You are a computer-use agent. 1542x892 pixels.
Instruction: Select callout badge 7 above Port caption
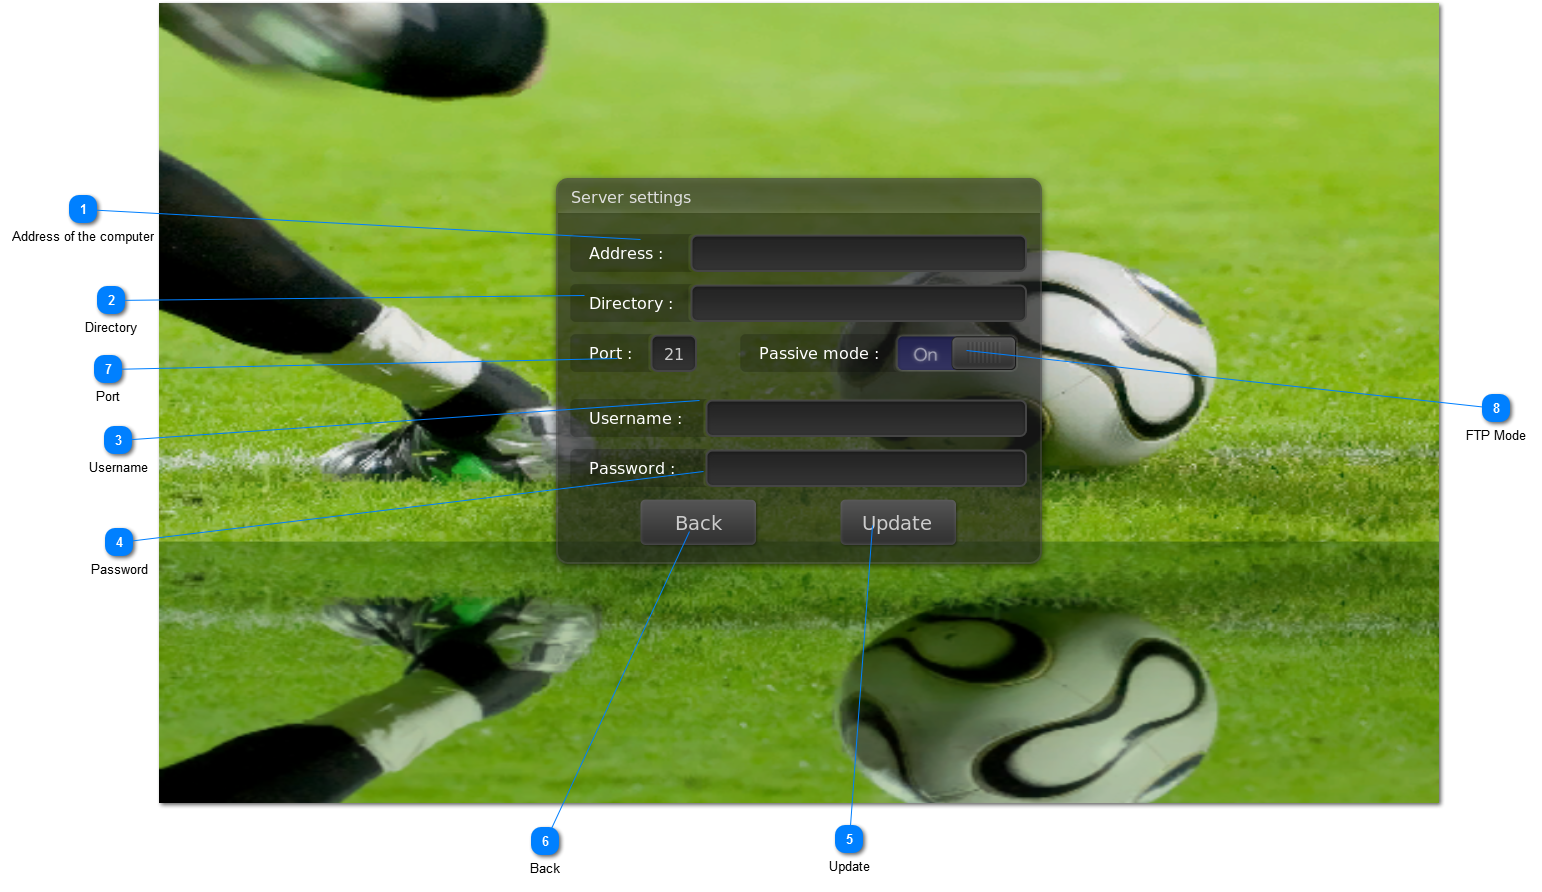(108, 369)
